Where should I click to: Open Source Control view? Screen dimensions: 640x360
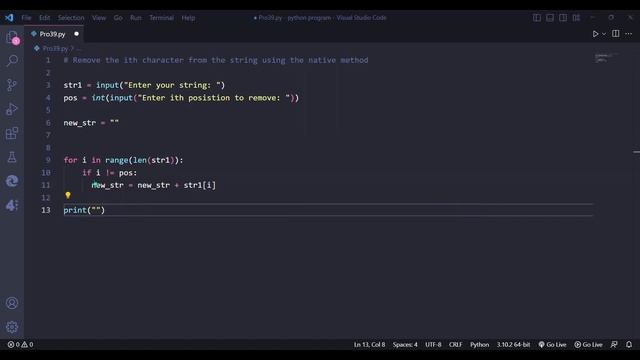tap(12, 85)
